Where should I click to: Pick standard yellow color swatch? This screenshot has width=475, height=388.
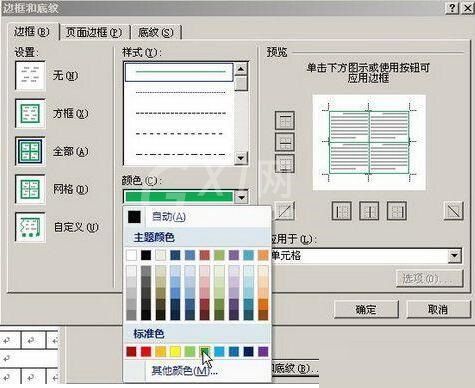(x=175, y=351)
